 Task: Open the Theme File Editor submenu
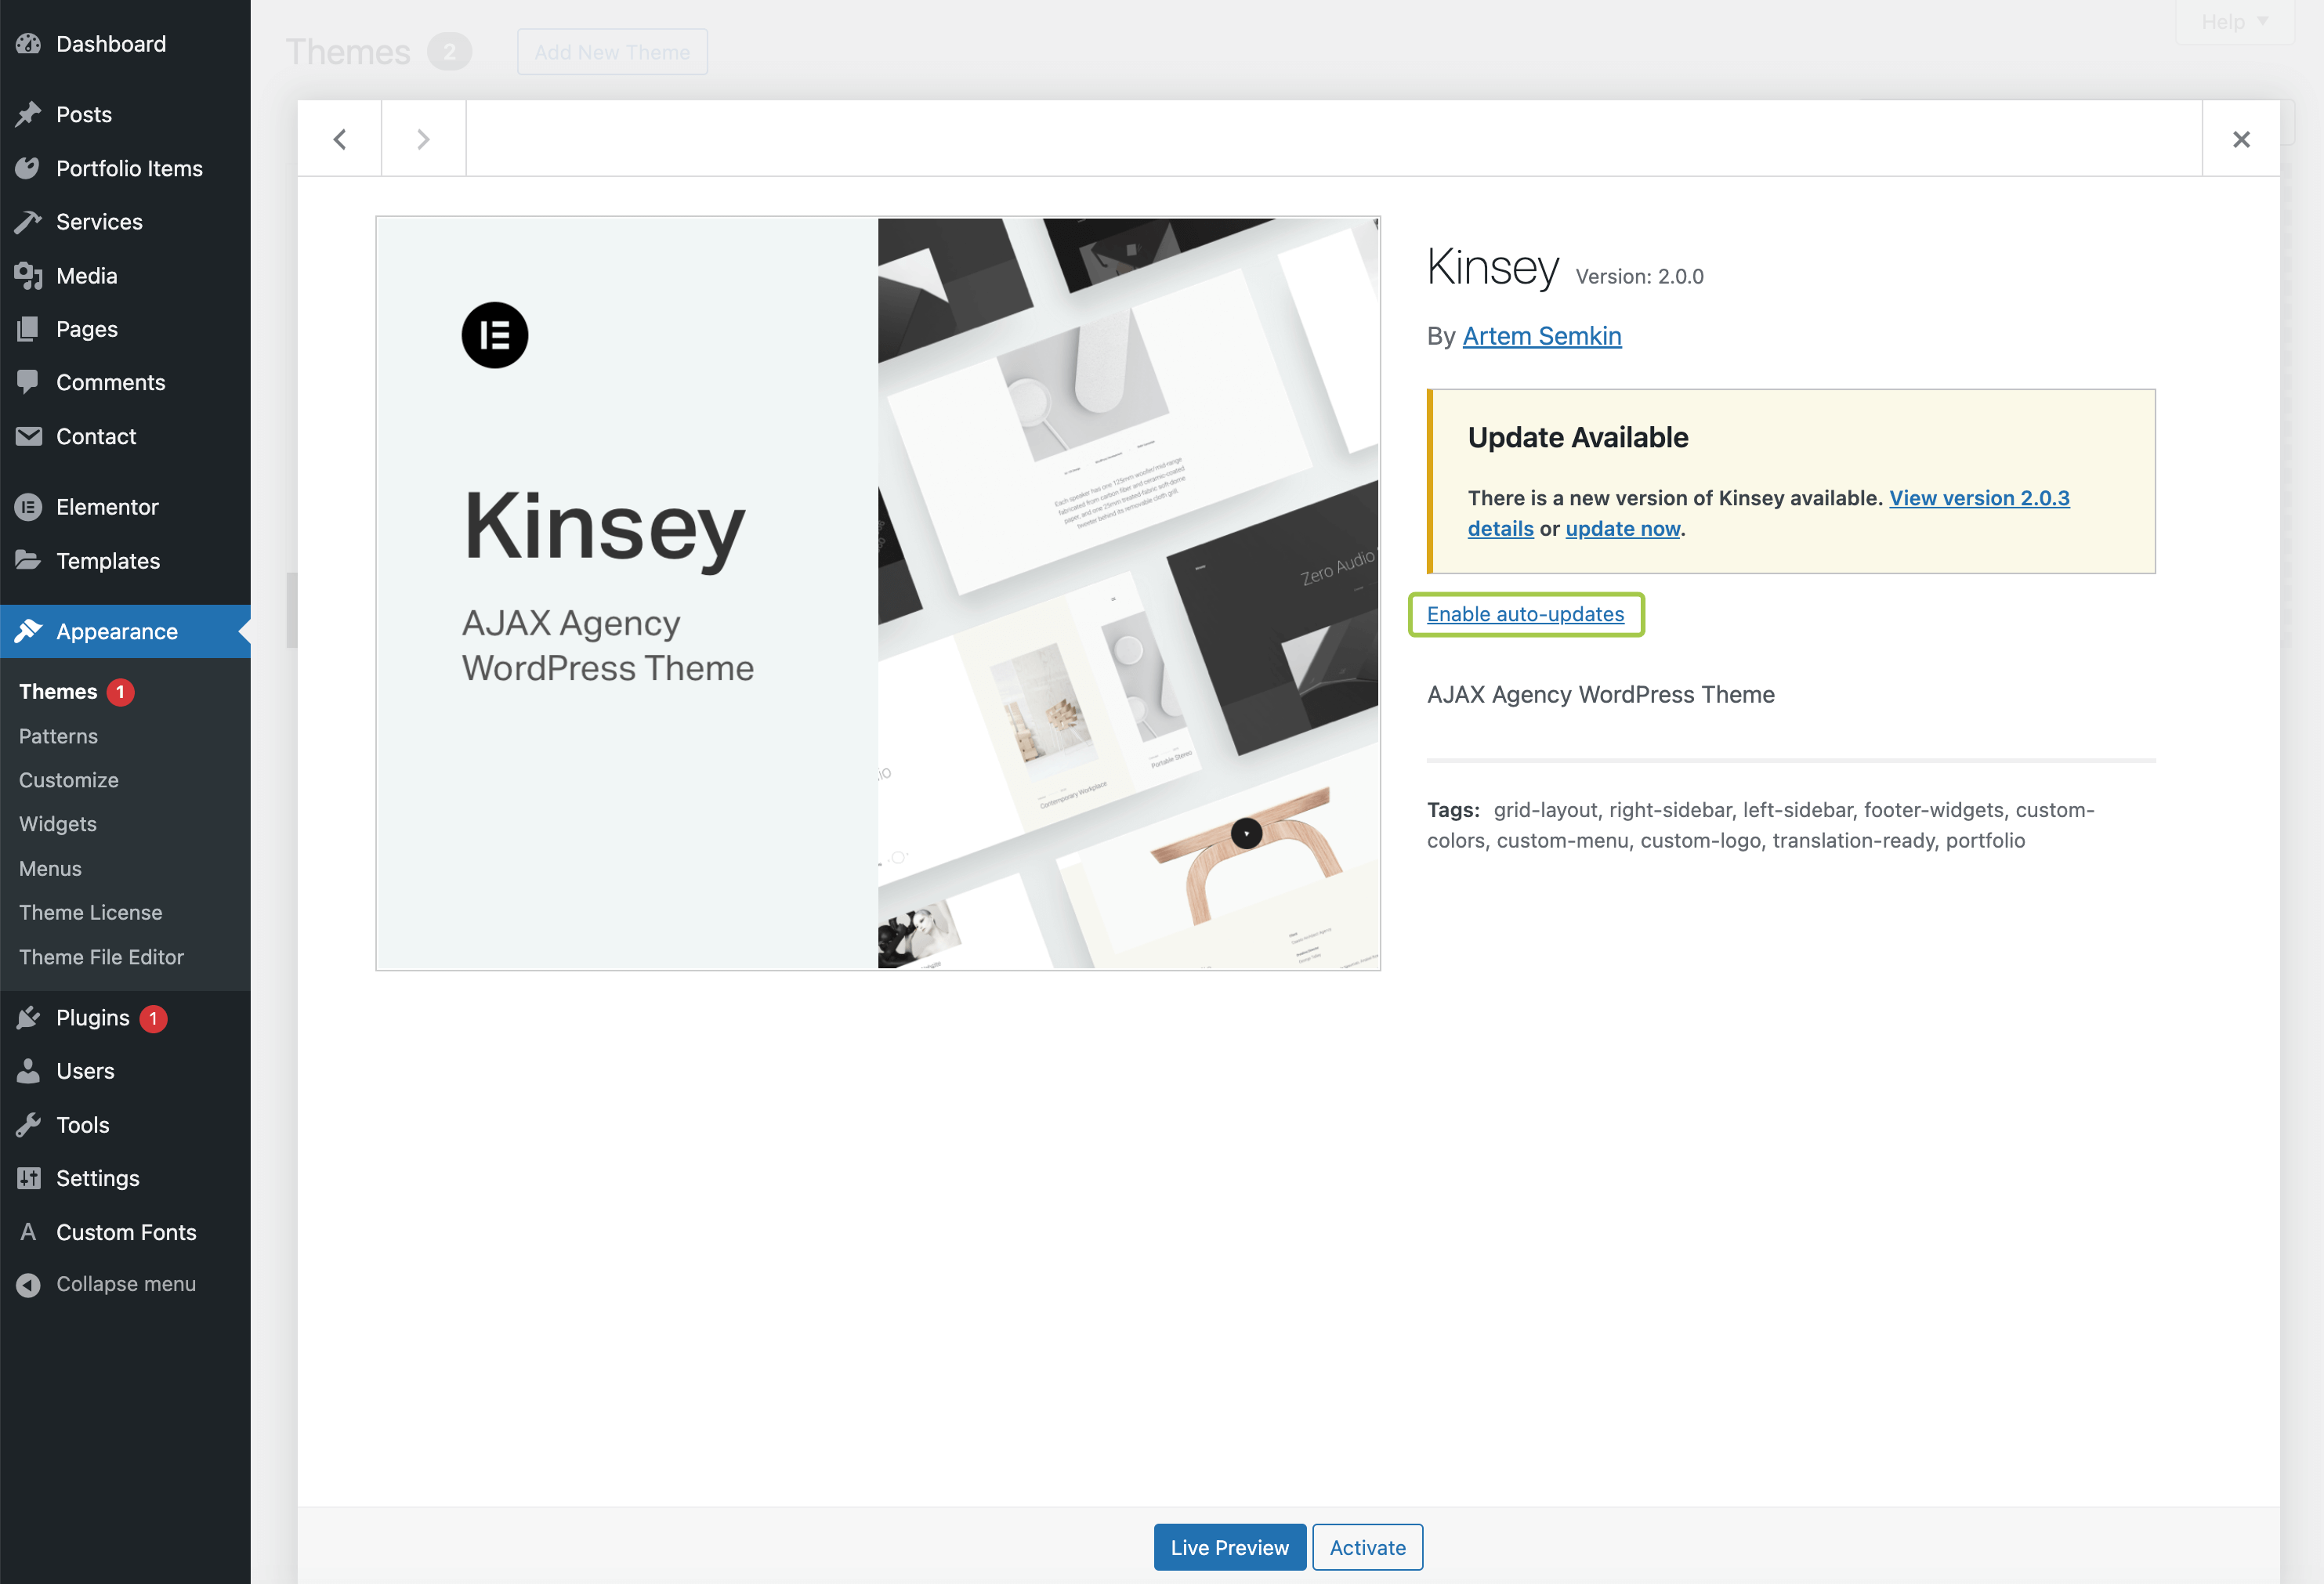click(x=101, y=957)
